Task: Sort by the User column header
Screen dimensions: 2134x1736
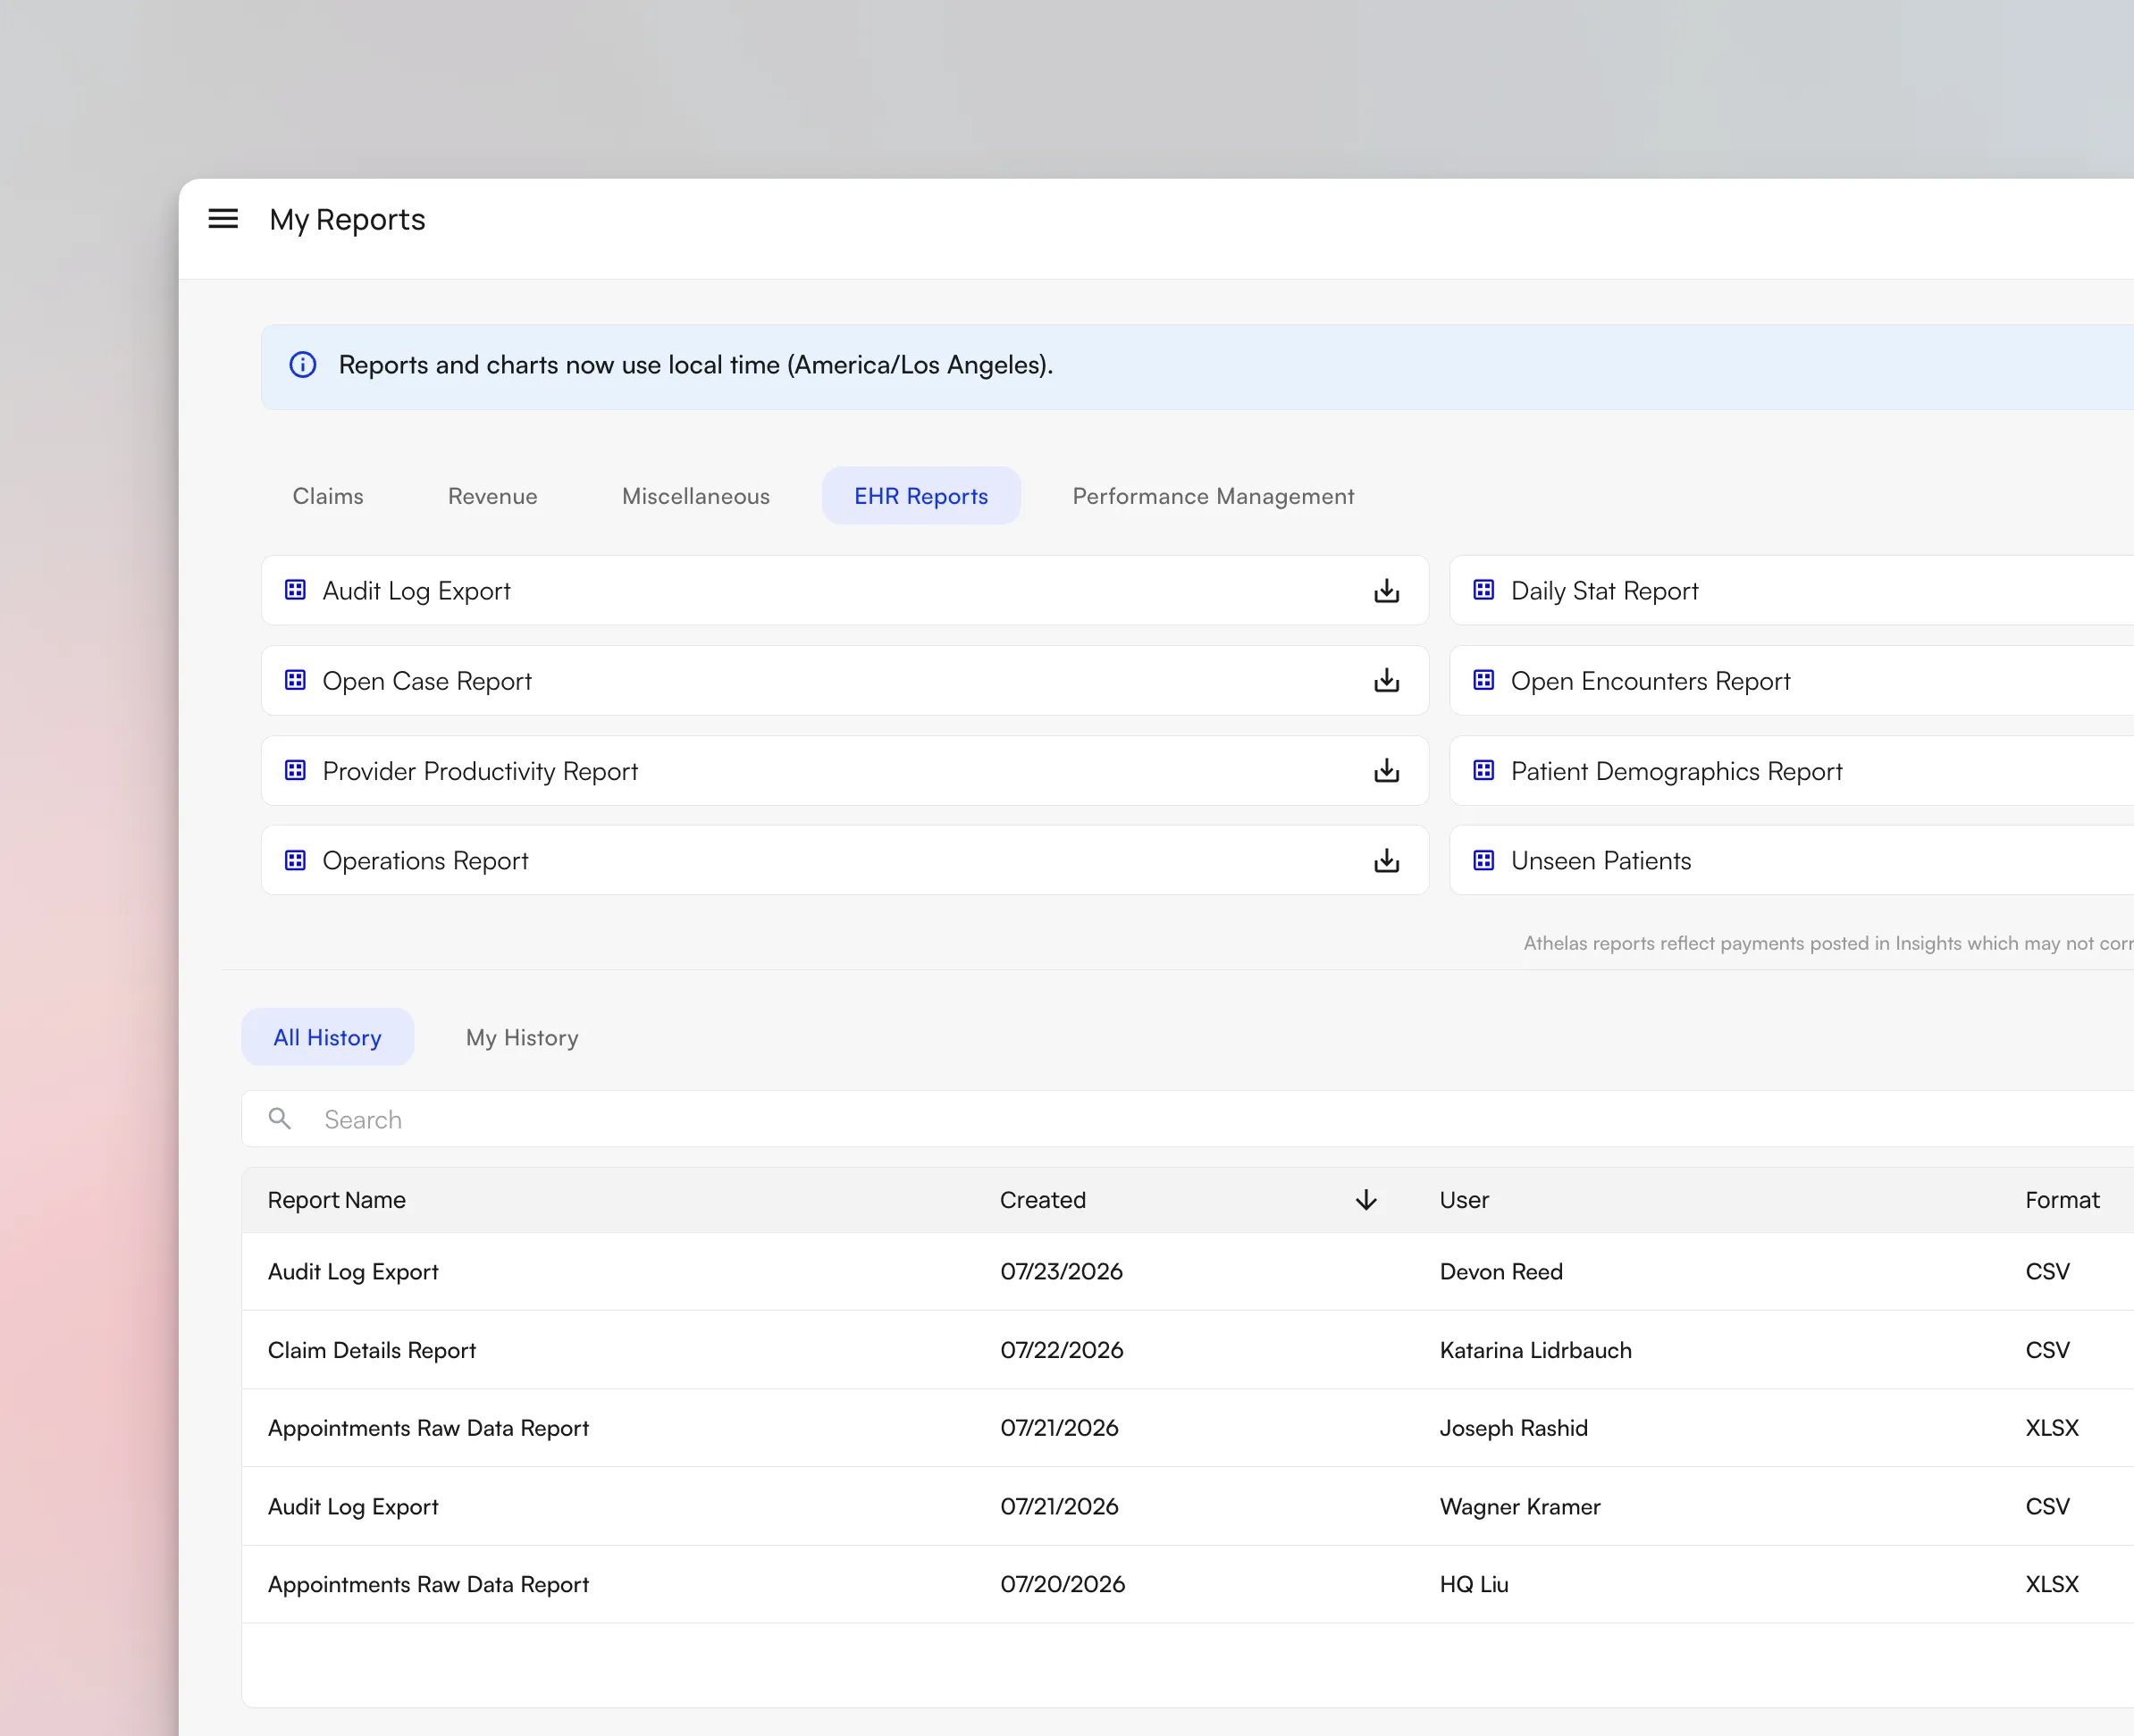Action: [1464, 1200]
